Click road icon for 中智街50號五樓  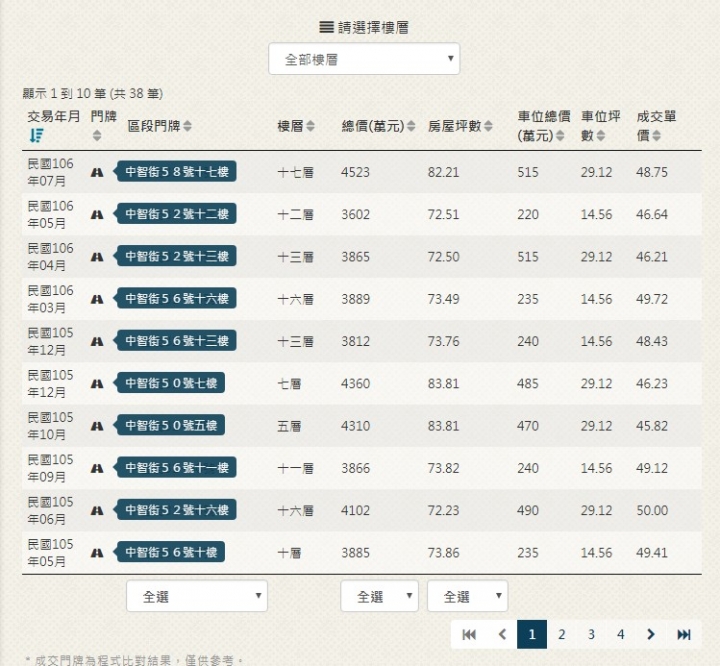point(96,426)
